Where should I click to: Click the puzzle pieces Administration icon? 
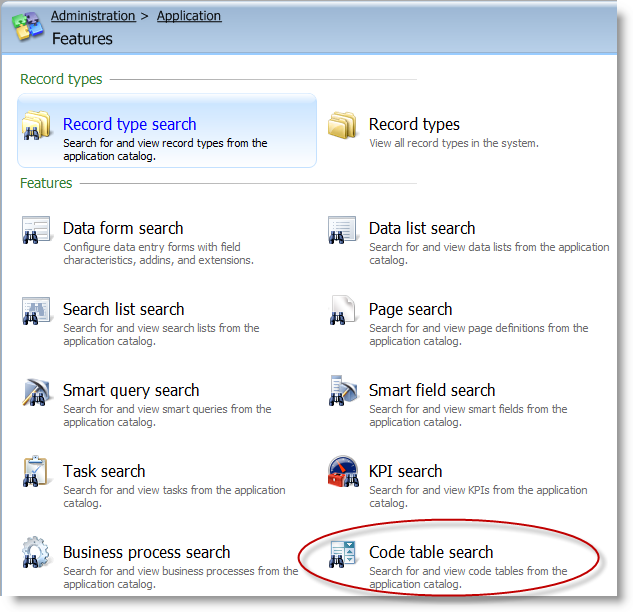27,27
